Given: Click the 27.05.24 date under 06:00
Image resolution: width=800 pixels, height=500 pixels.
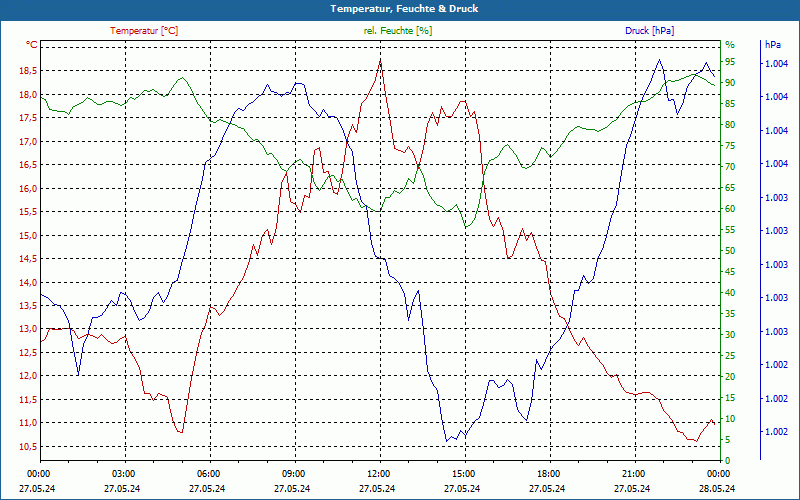Looking at the screenshot, I should tap(207, 488).
